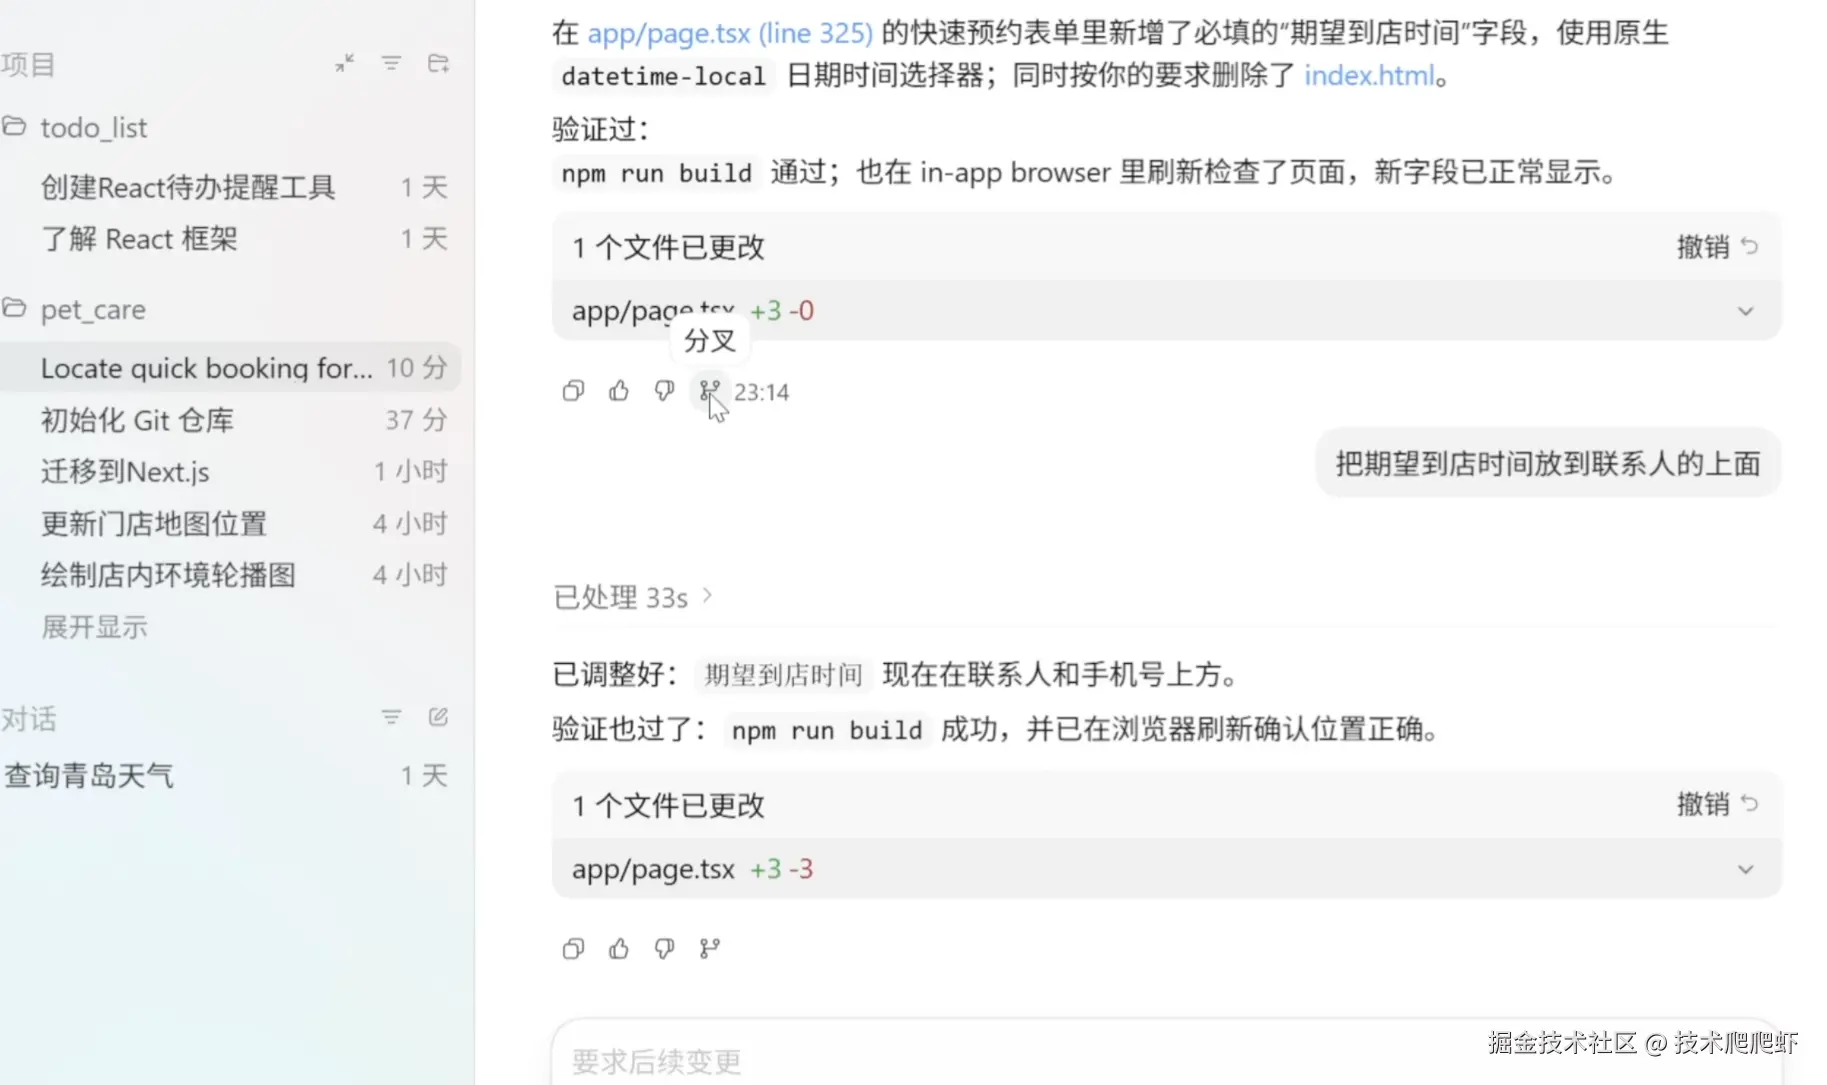Expand the app/page.tsx +3 -0 diff
This screenshot has width=1827, height=1085.
(1745, 311)
